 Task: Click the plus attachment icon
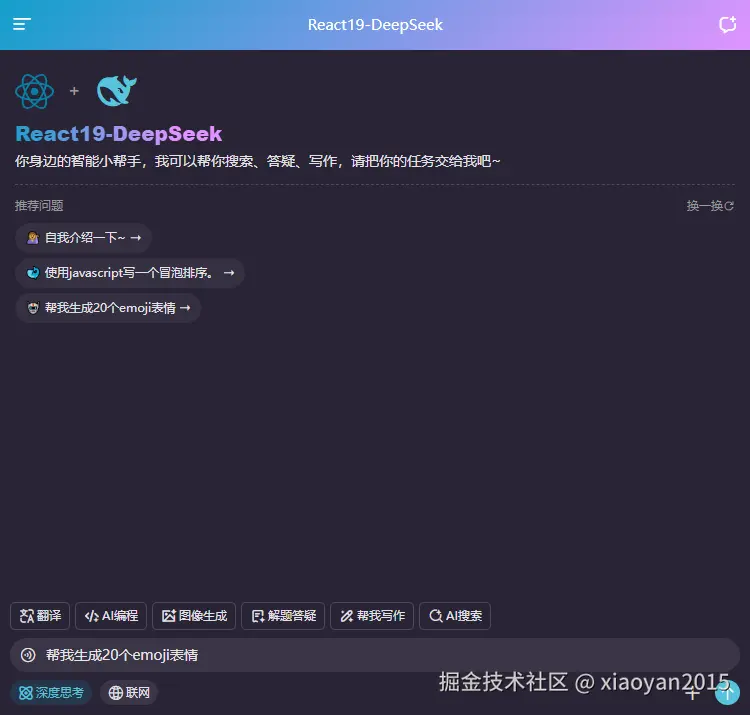click(693, 693)
